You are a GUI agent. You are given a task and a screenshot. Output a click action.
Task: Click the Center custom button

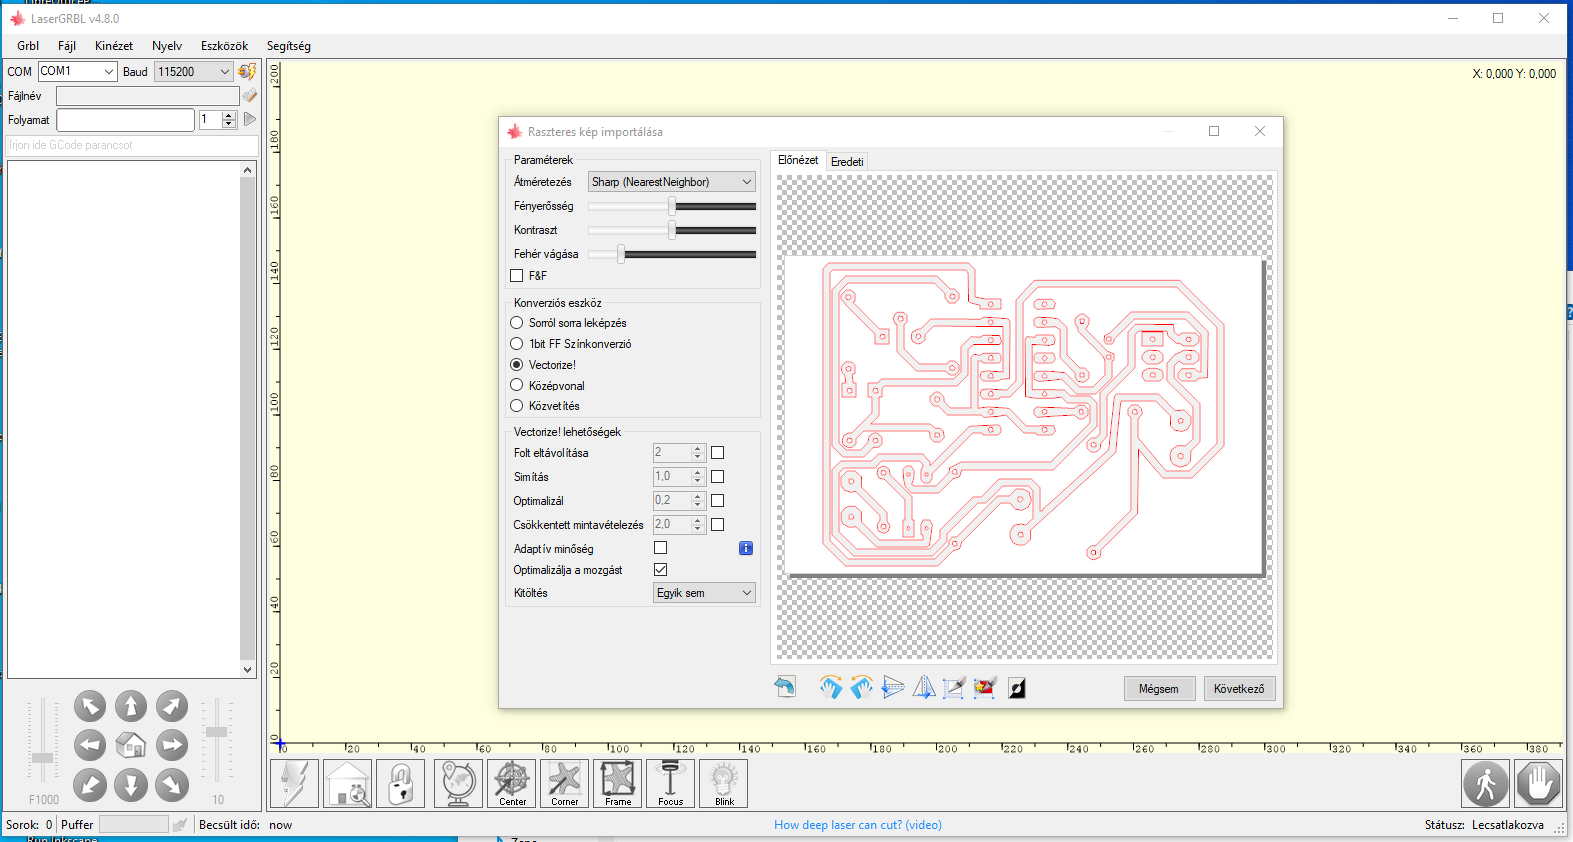point(512,783)
